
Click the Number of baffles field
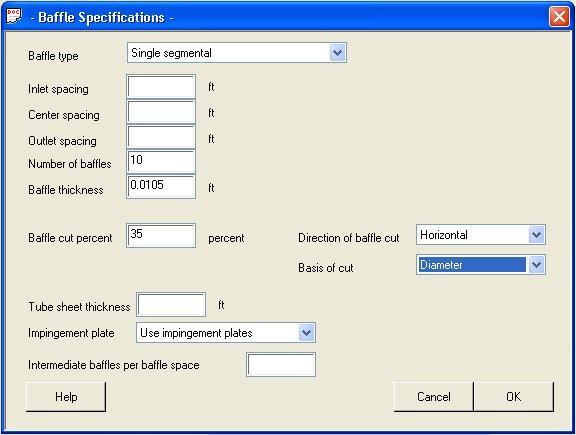161,162
